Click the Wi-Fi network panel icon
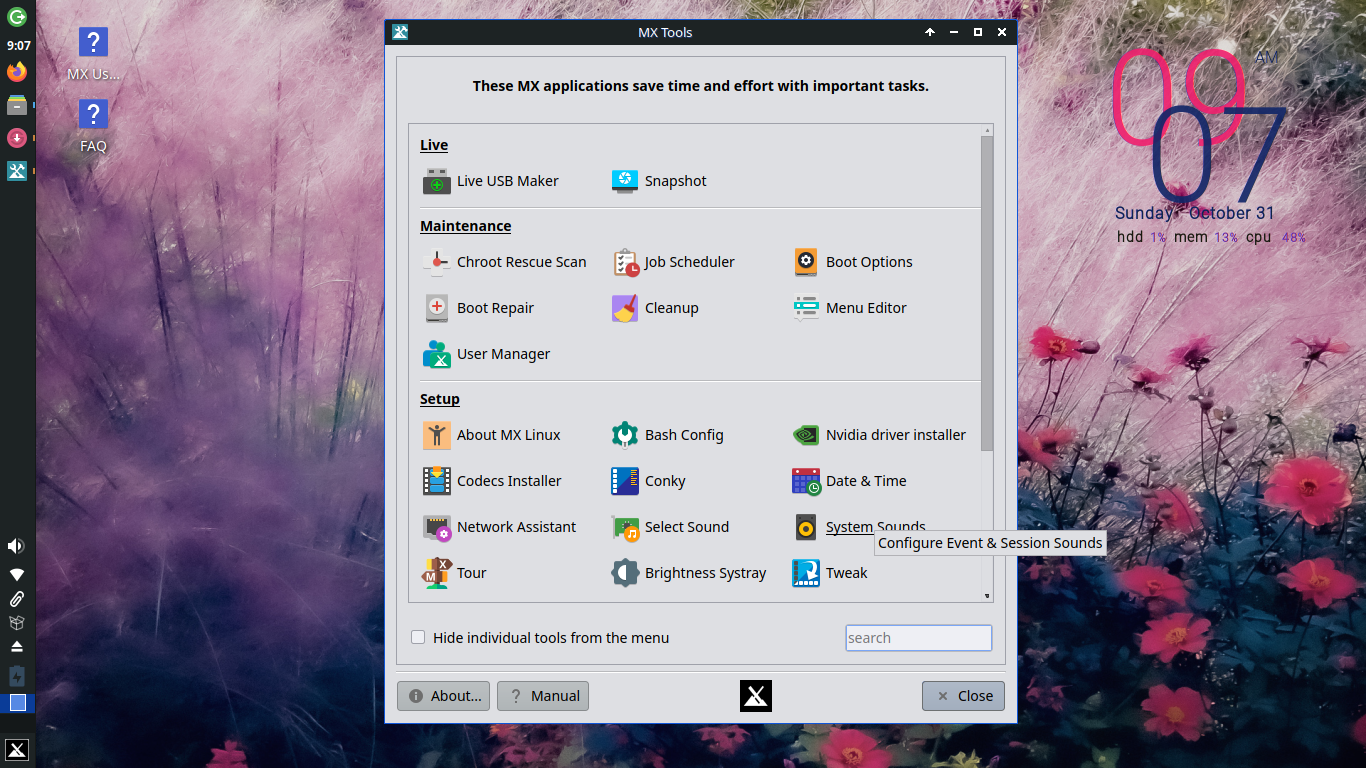This screenshot has height=768, width=1366. pos(17,575)
